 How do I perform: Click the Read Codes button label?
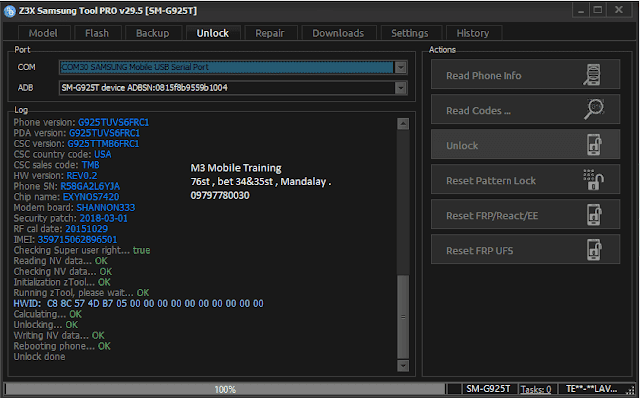click(x=478, y=111)
